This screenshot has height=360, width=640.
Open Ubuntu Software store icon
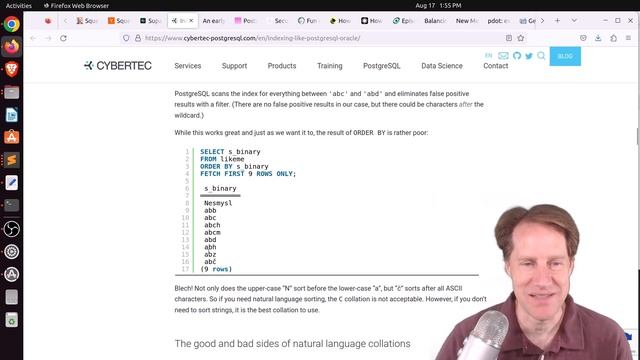coord(11,137)
